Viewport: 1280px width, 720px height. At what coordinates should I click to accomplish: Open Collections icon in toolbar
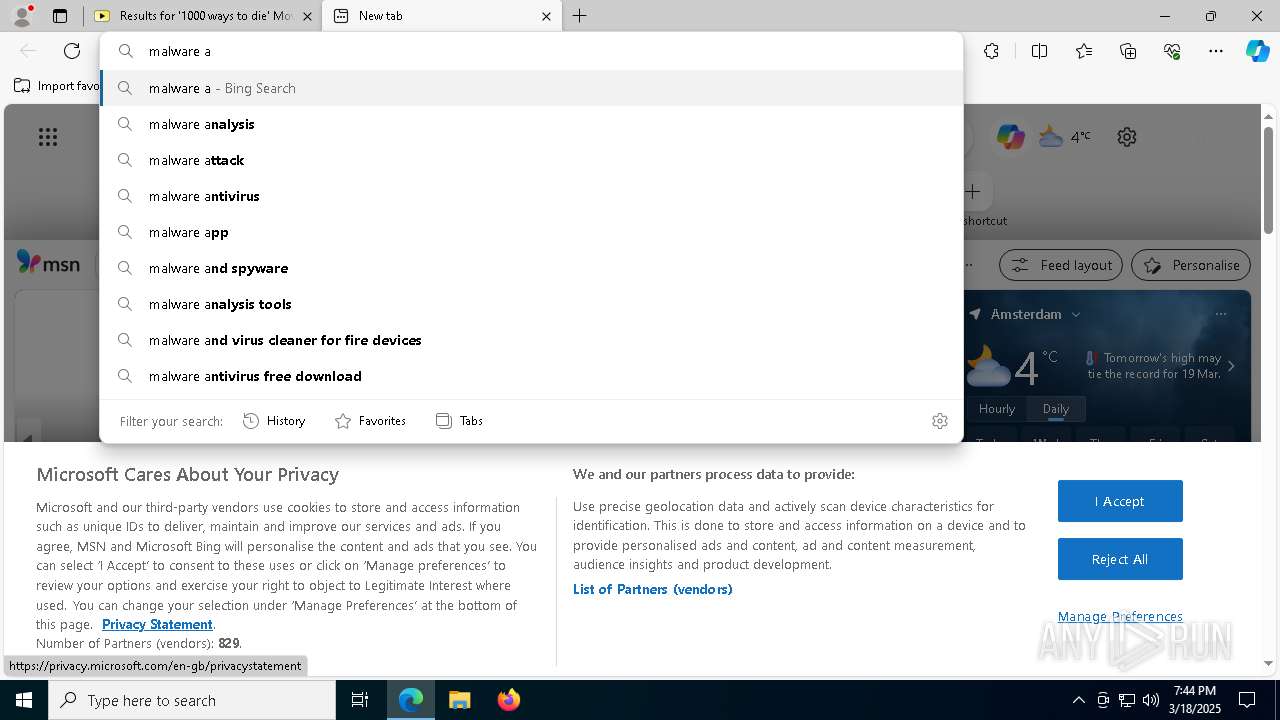pos(1128,51)
